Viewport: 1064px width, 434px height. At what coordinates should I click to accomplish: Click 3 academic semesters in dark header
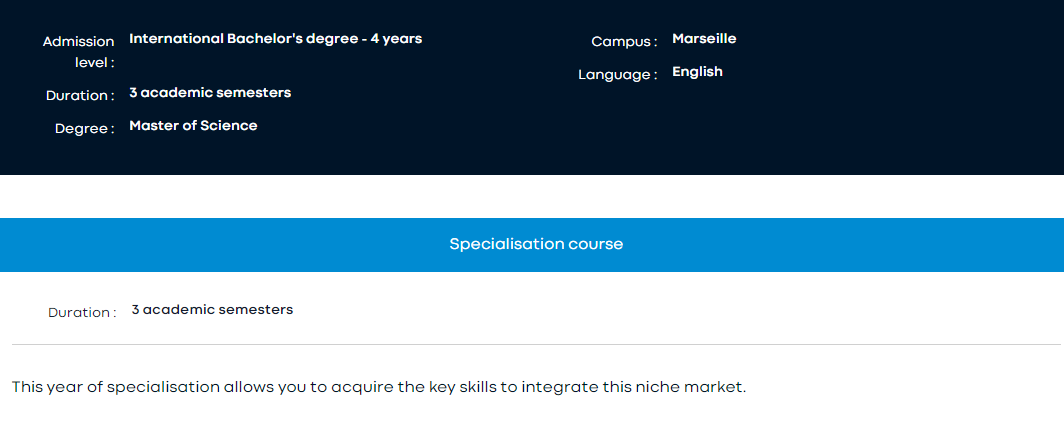coord(210,93)
